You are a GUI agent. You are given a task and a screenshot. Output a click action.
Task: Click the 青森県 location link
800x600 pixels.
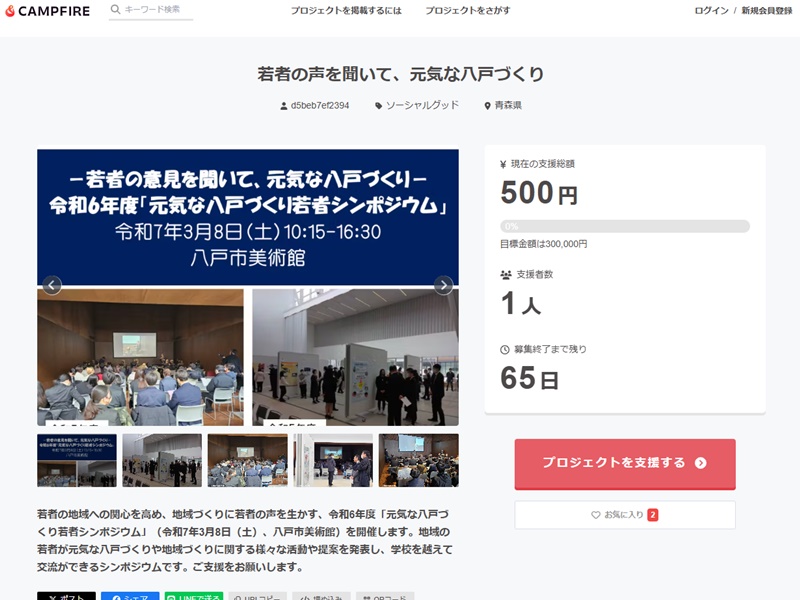tap(503, 106)
